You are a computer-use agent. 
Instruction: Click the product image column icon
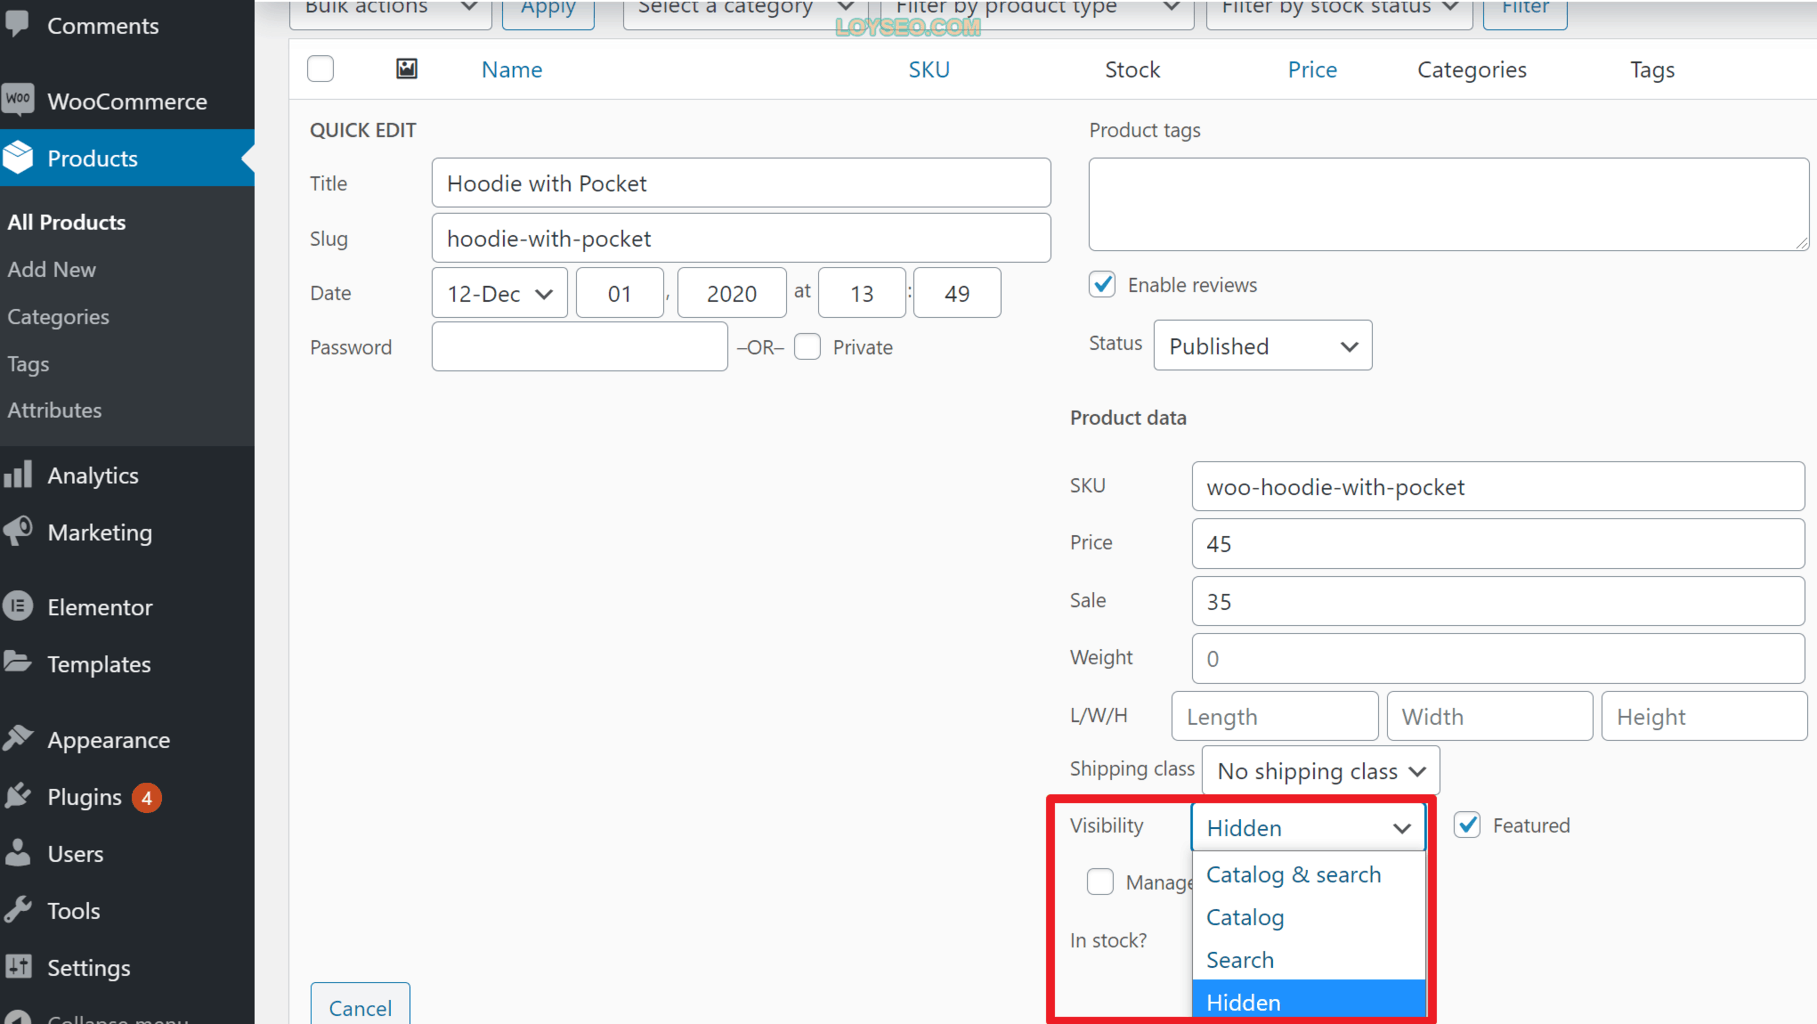(x=406, y=69)
